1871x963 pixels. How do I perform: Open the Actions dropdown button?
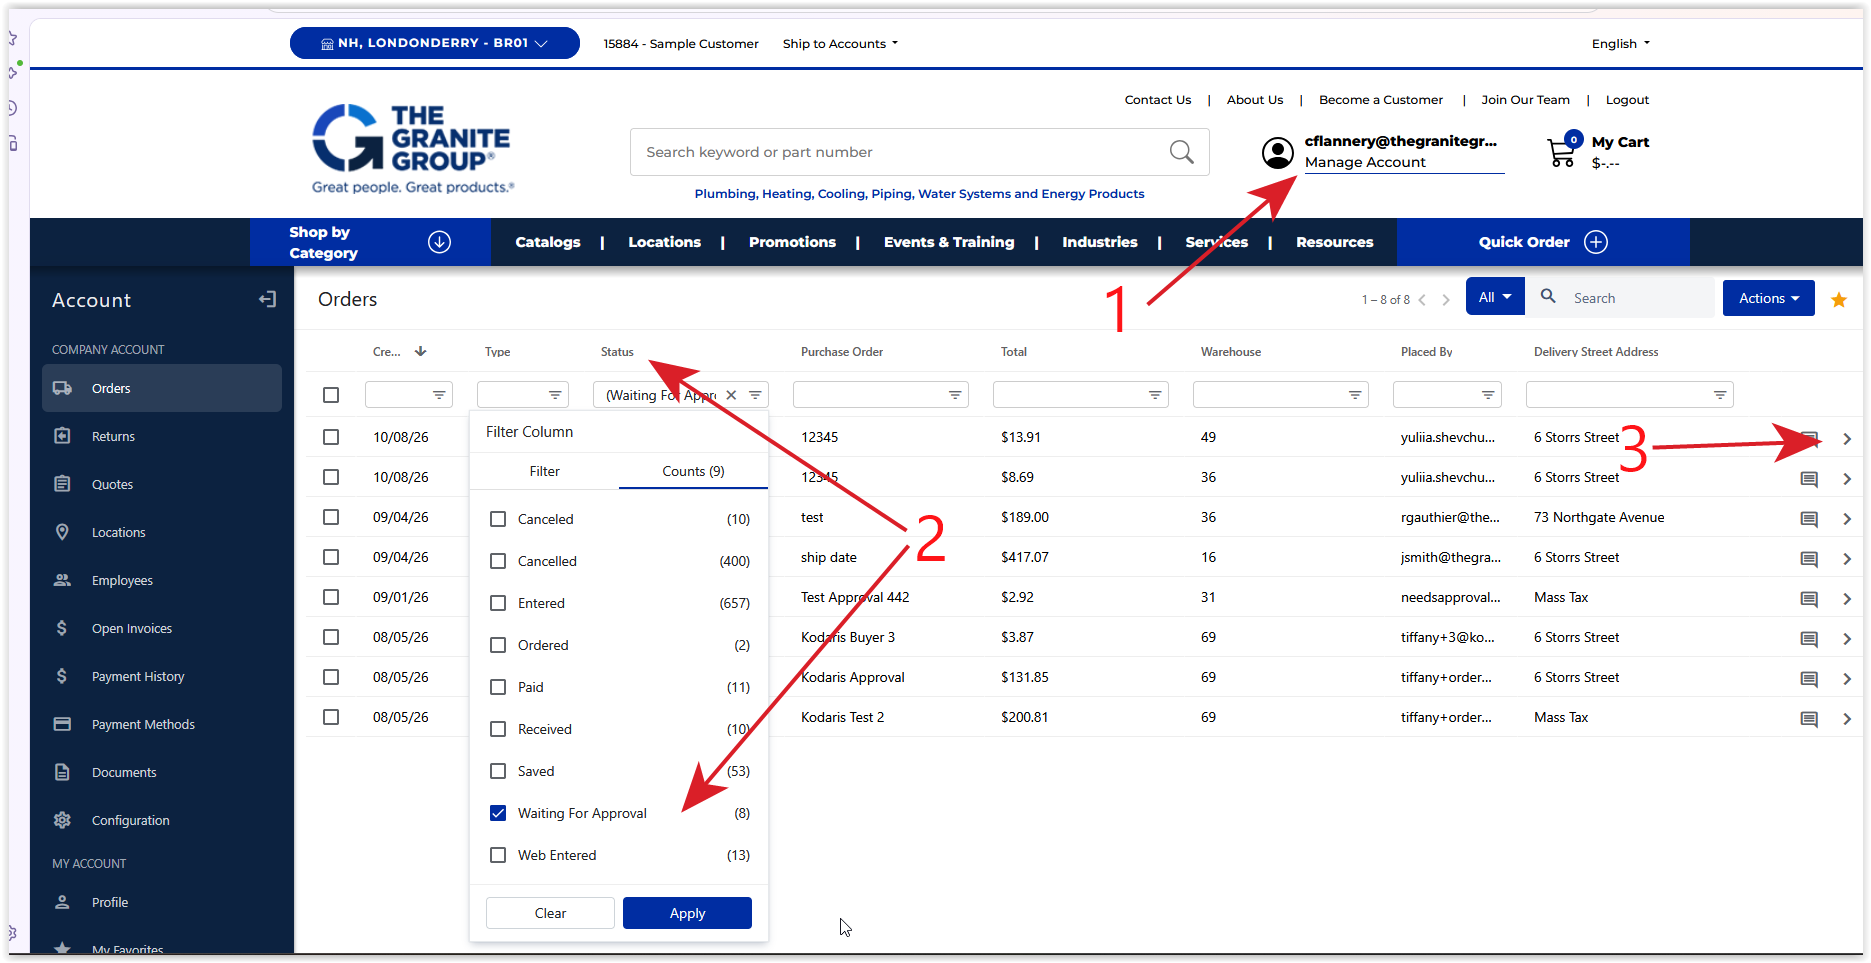[1768, 298]
